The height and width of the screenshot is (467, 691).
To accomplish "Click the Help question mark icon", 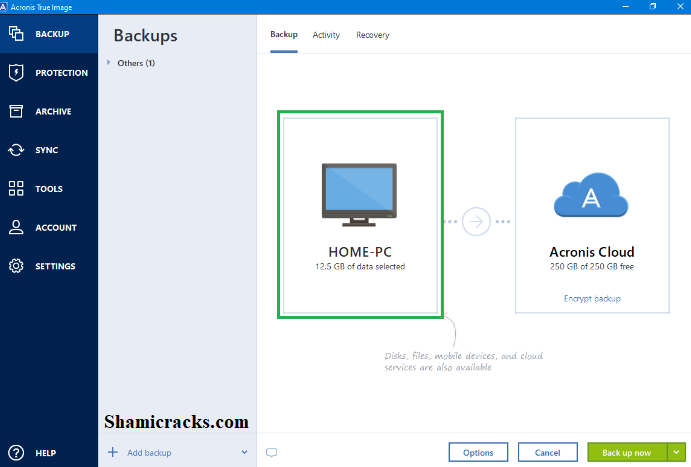I will tap(16, 453).
